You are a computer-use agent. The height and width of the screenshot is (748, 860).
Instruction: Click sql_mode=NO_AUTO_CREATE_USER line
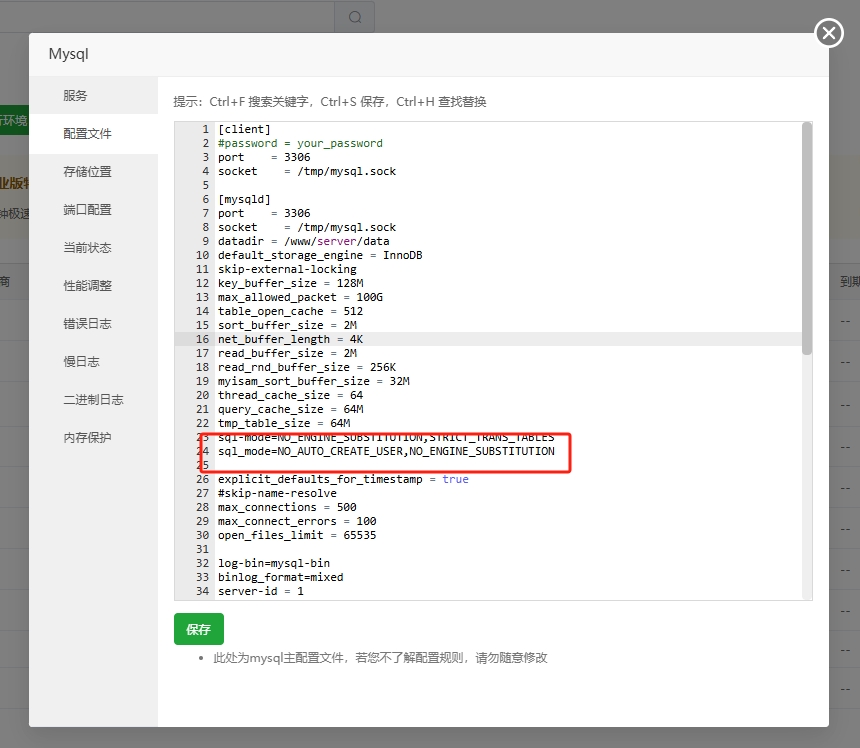point(386,451)
